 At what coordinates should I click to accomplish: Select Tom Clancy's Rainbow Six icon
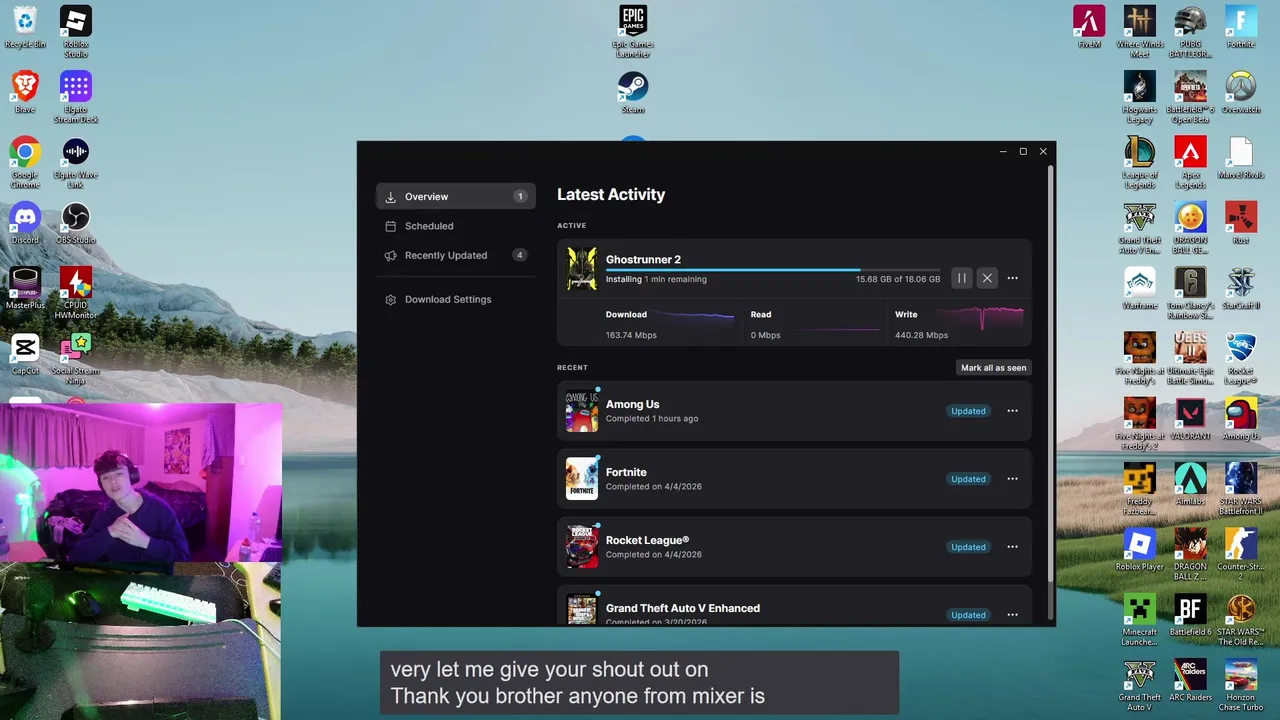(x=1190, y=293)
